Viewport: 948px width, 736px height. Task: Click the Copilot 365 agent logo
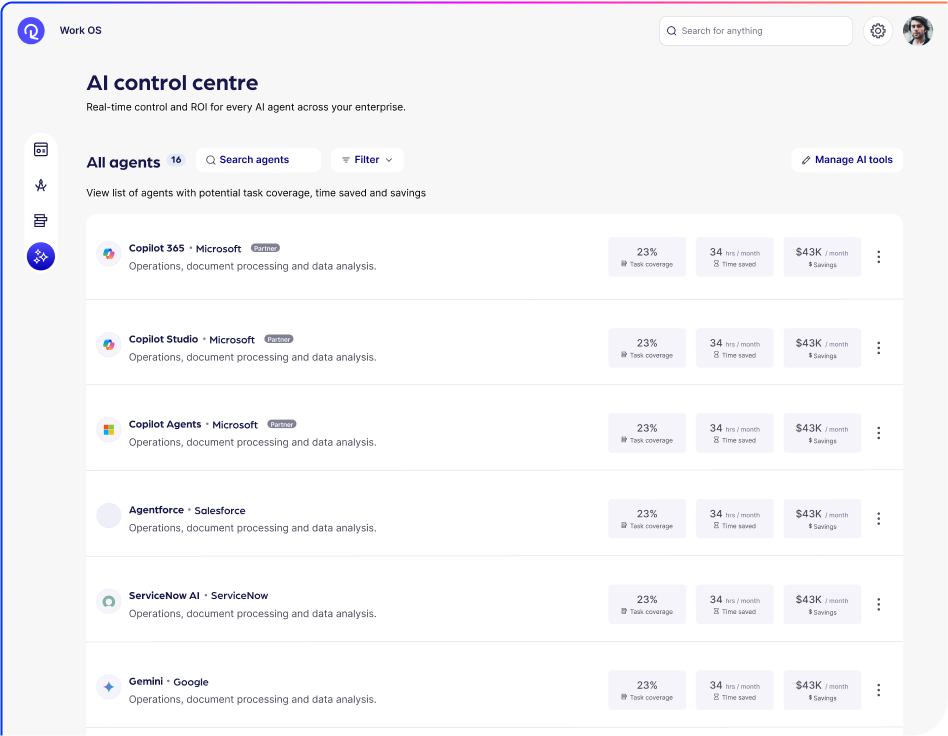109,254
